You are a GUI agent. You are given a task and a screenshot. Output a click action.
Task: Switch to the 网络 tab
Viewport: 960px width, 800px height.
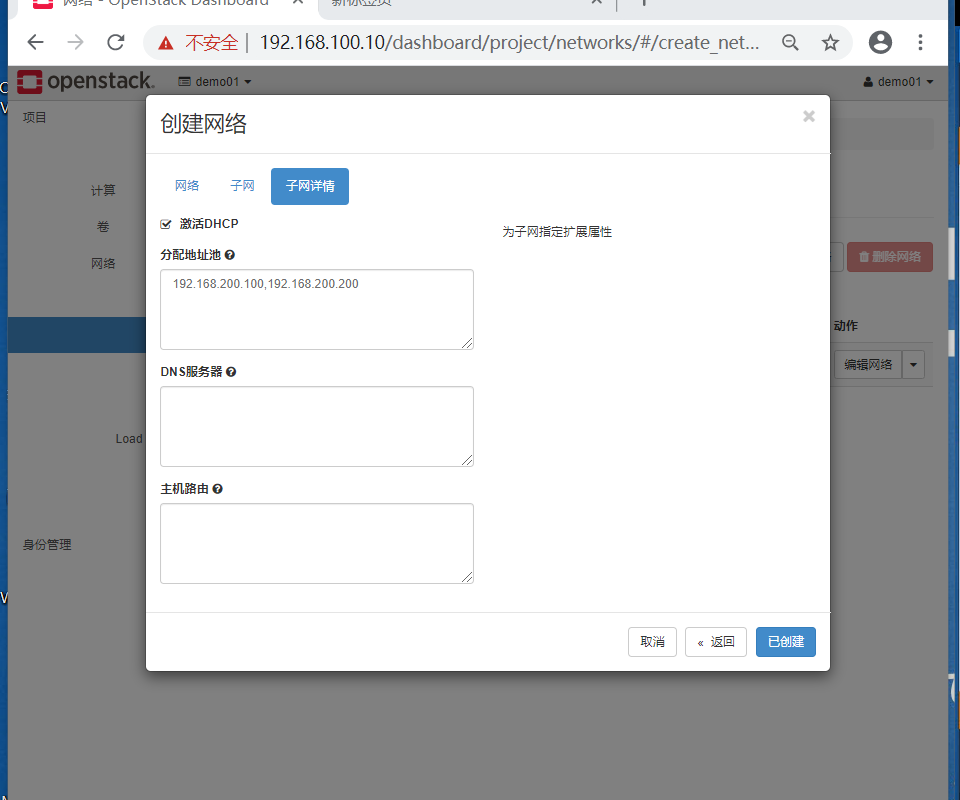187,186
